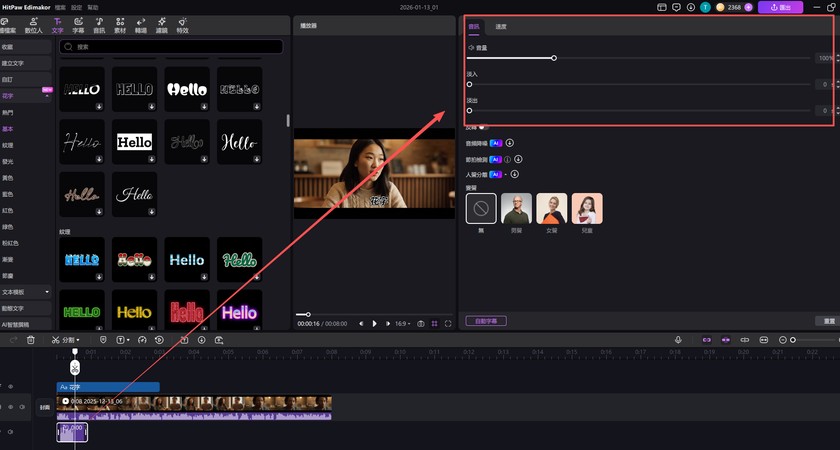This screenshot has width=840, height=450.
Task: Open the 特效 effects panel
Action: tap(182, 26)
